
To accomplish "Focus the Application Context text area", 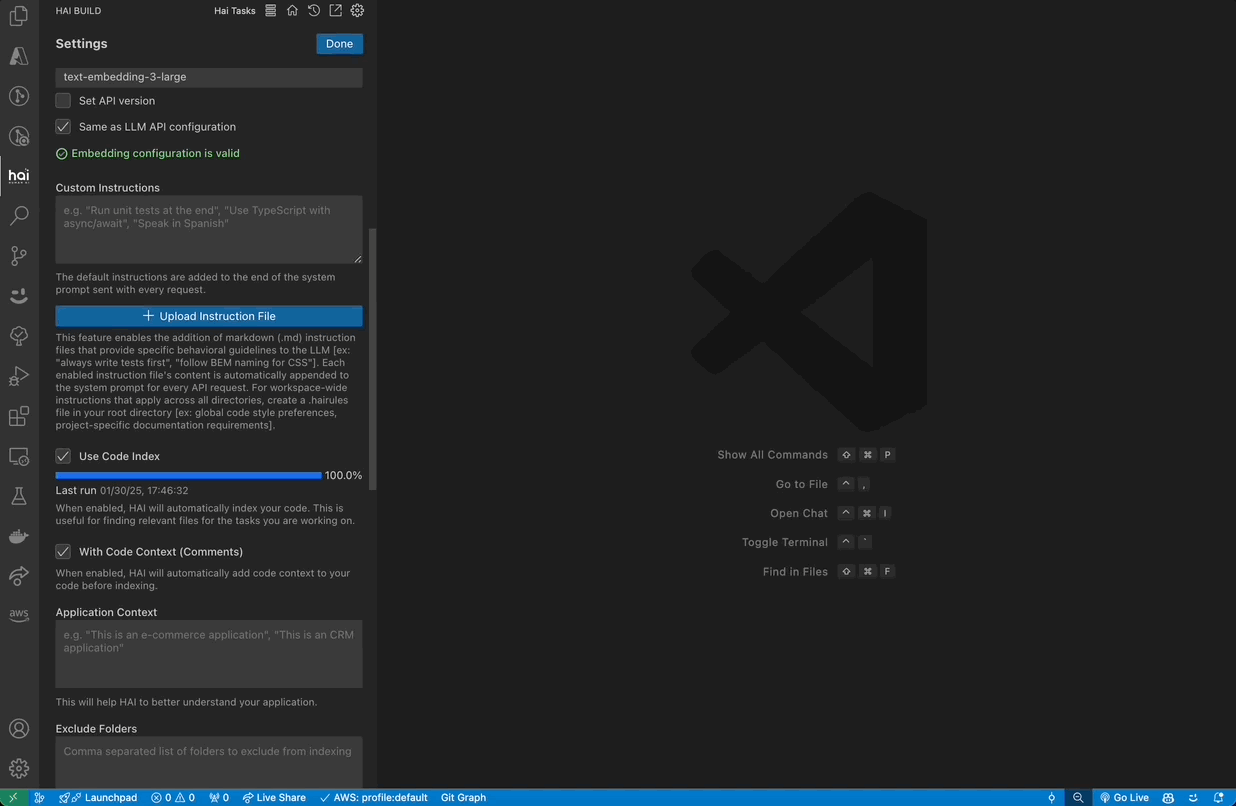I will 209,654.
